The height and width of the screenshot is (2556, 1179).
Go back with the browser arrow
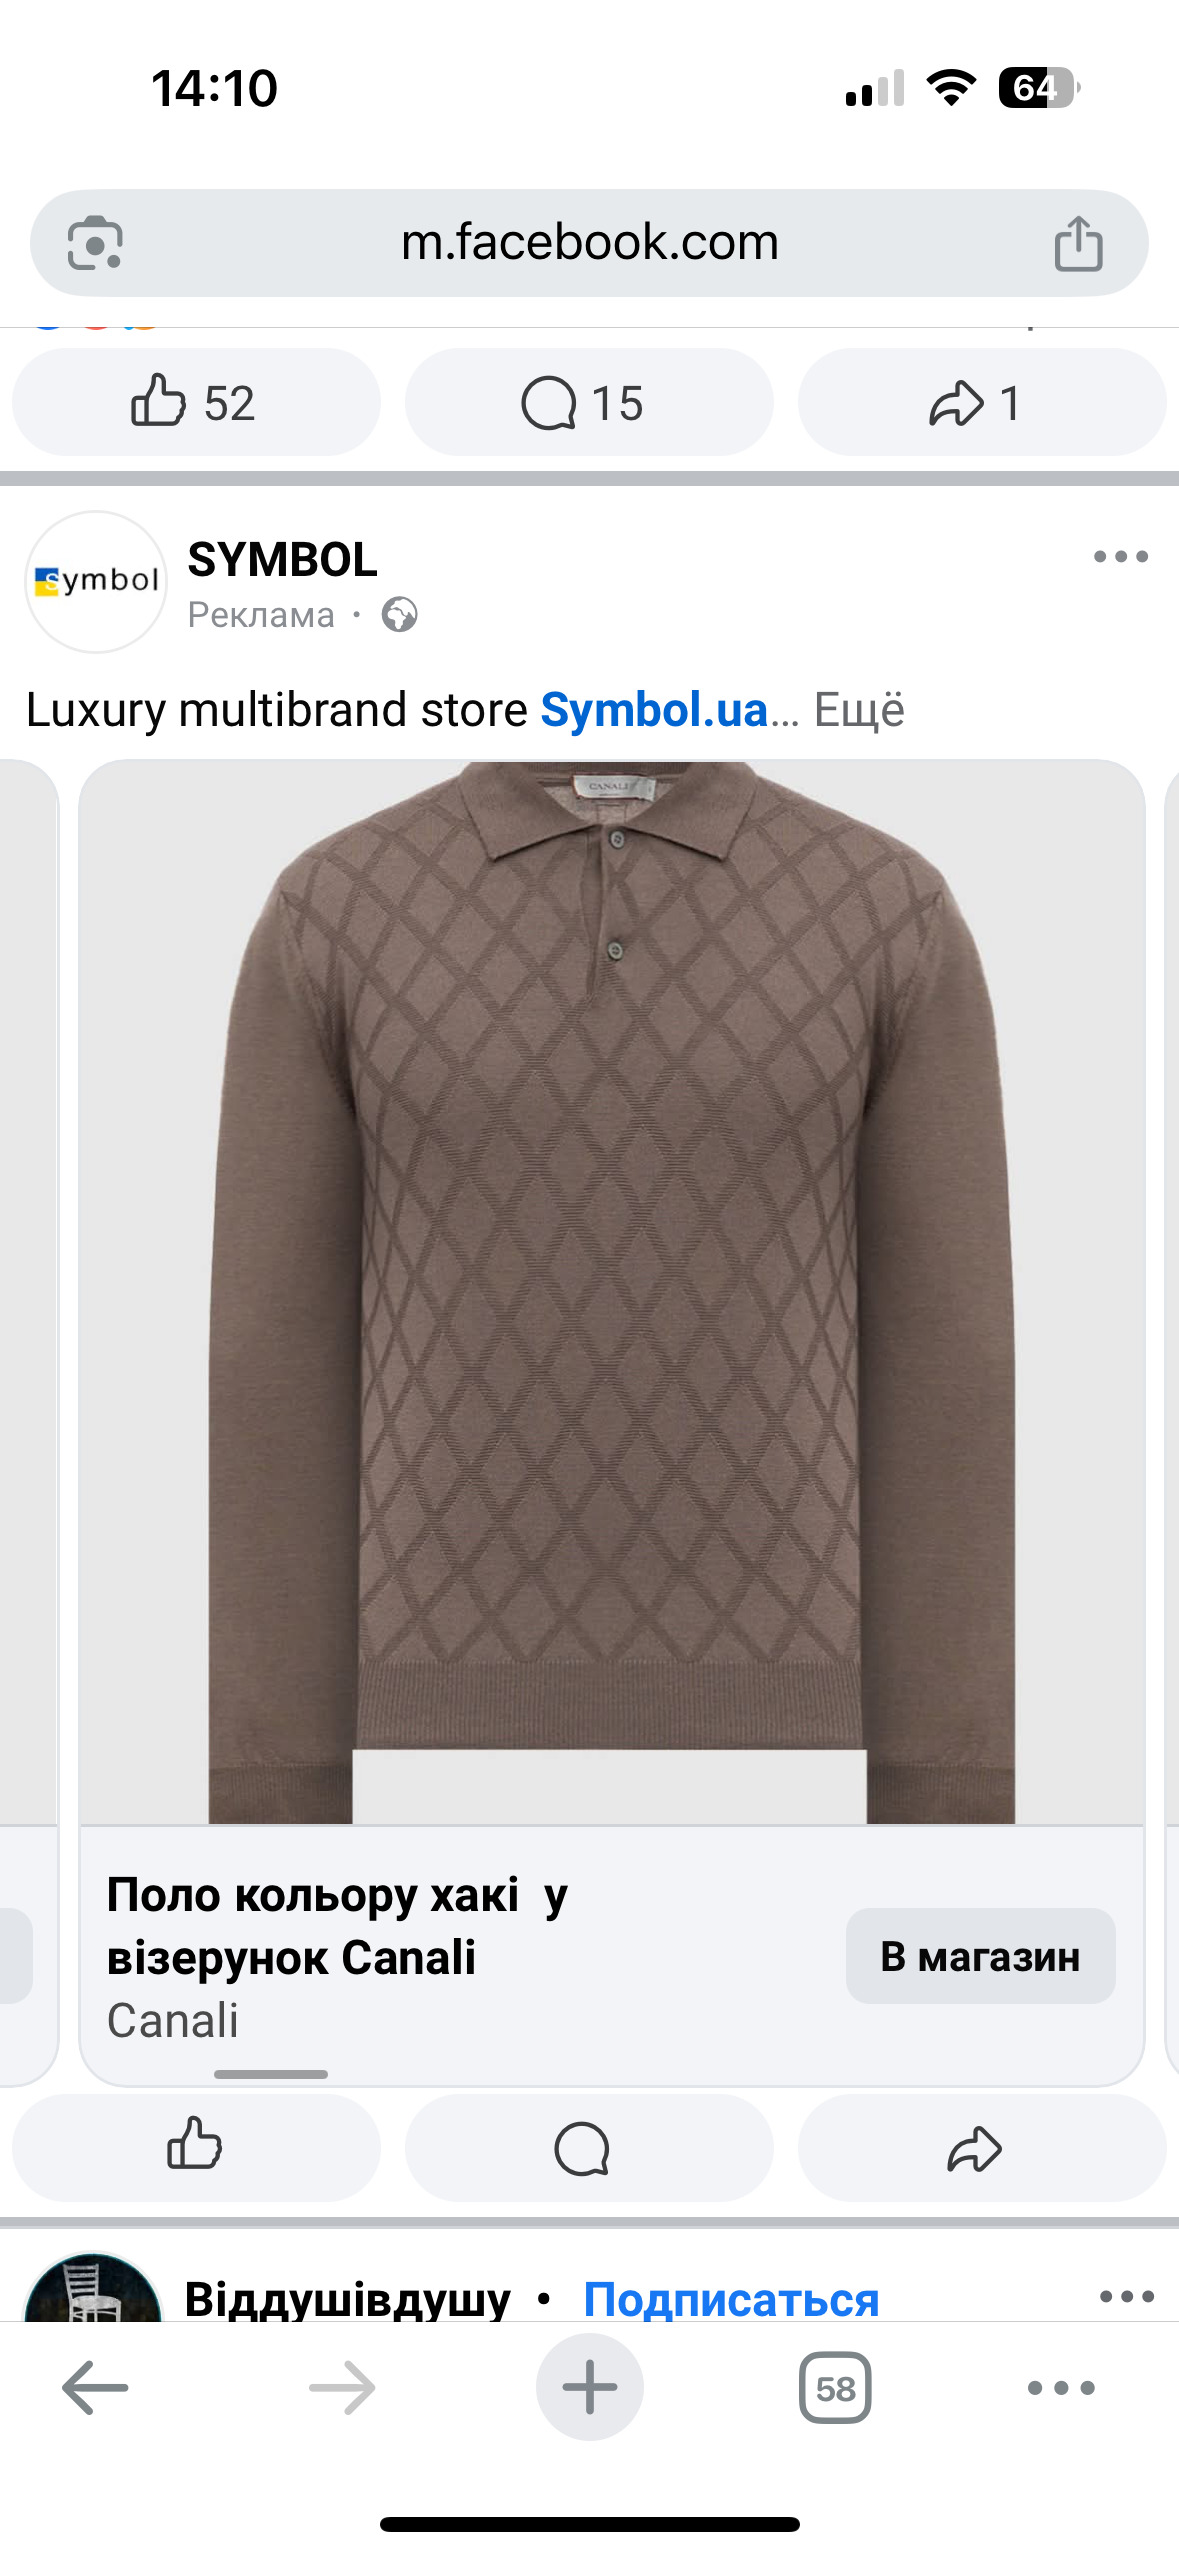coord(95,2388)
